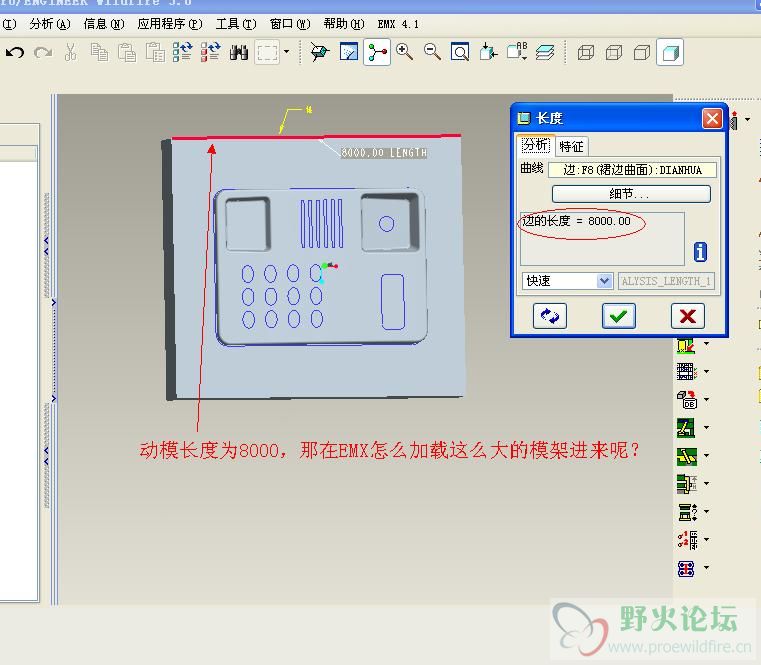Click the Refit to screen icon
The height and width of the screenshot is (665, 761).
pos(460,52)
